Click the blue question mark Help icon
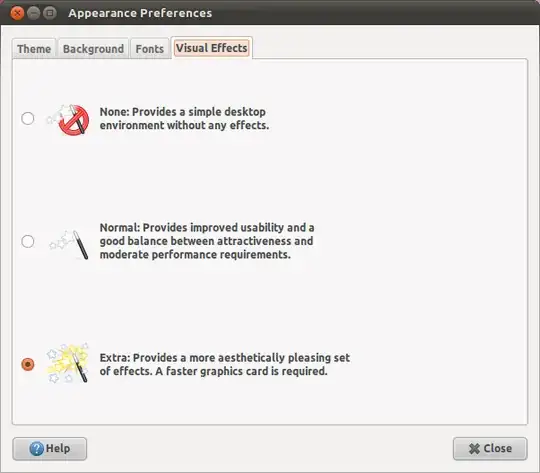 [37, 449]
